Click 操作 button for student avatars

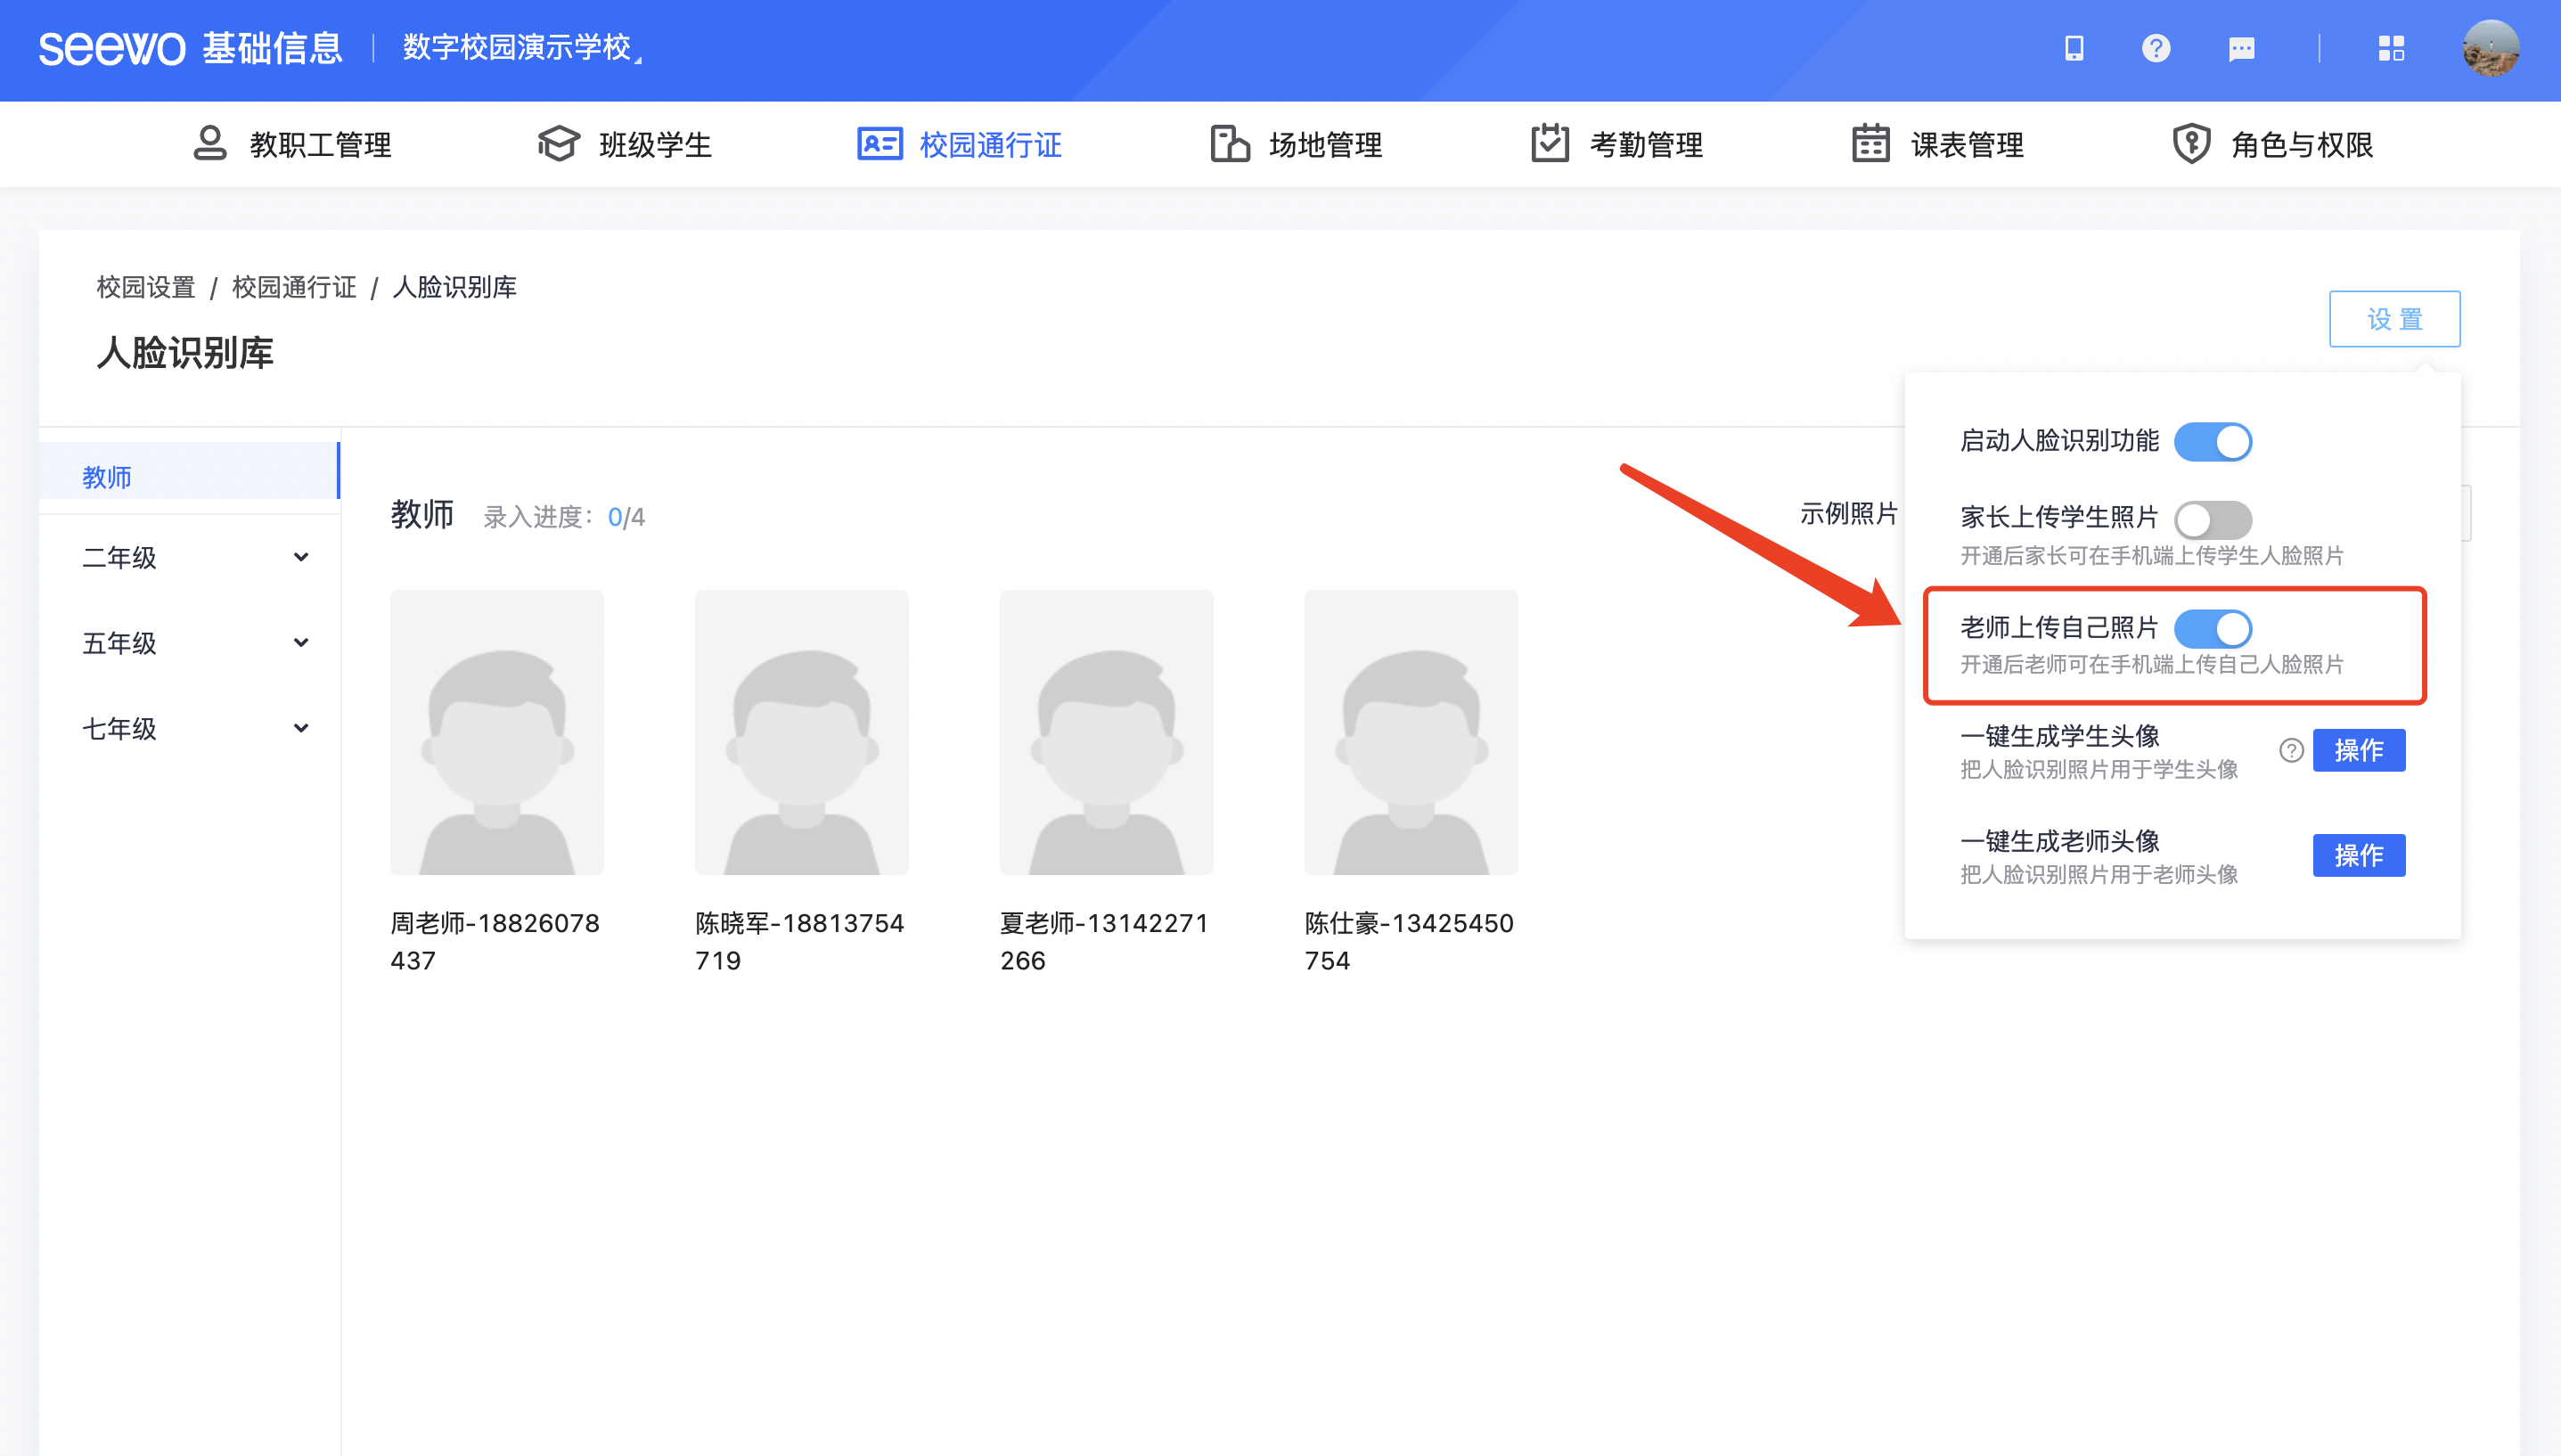(x=2358, y=750)
